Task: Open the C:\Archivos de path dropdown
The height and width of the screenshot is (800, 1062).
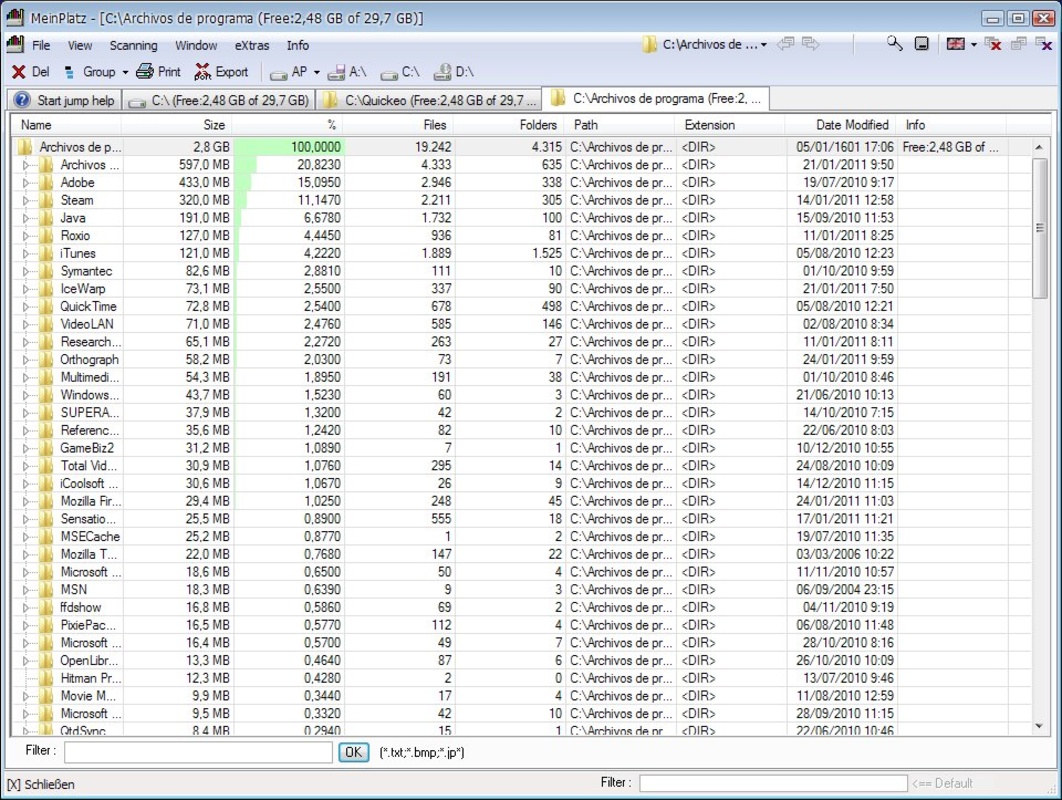Action: pyautogui.click(x=763, y=45)
